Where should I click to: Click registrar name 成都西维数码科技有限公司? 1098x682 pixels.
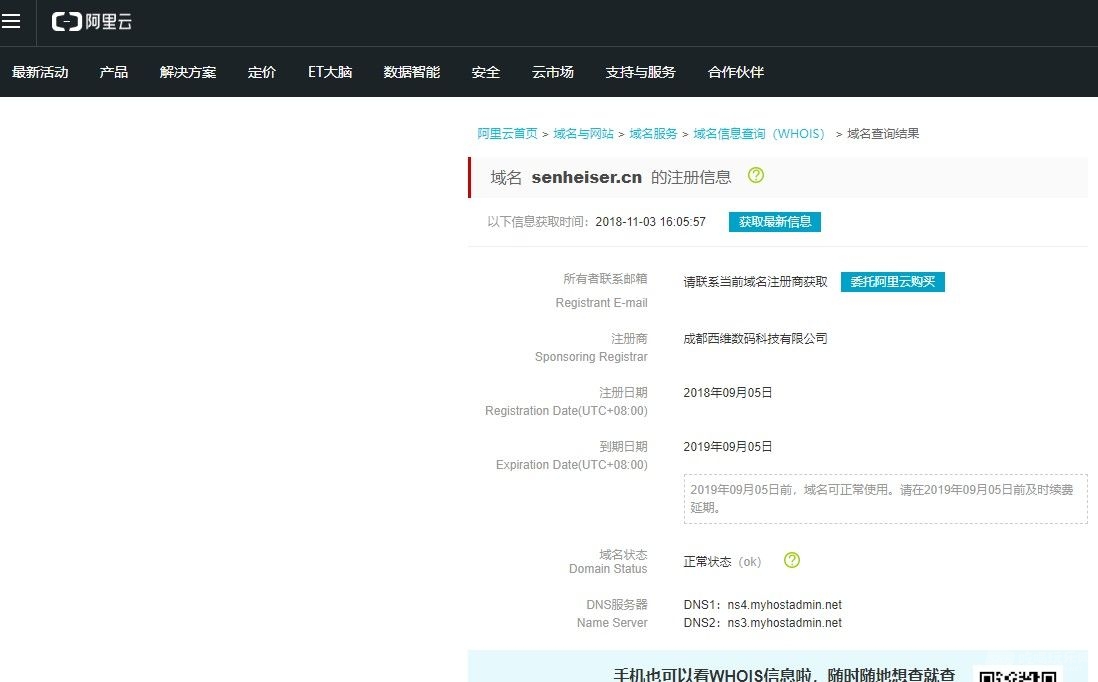(755, 338)
